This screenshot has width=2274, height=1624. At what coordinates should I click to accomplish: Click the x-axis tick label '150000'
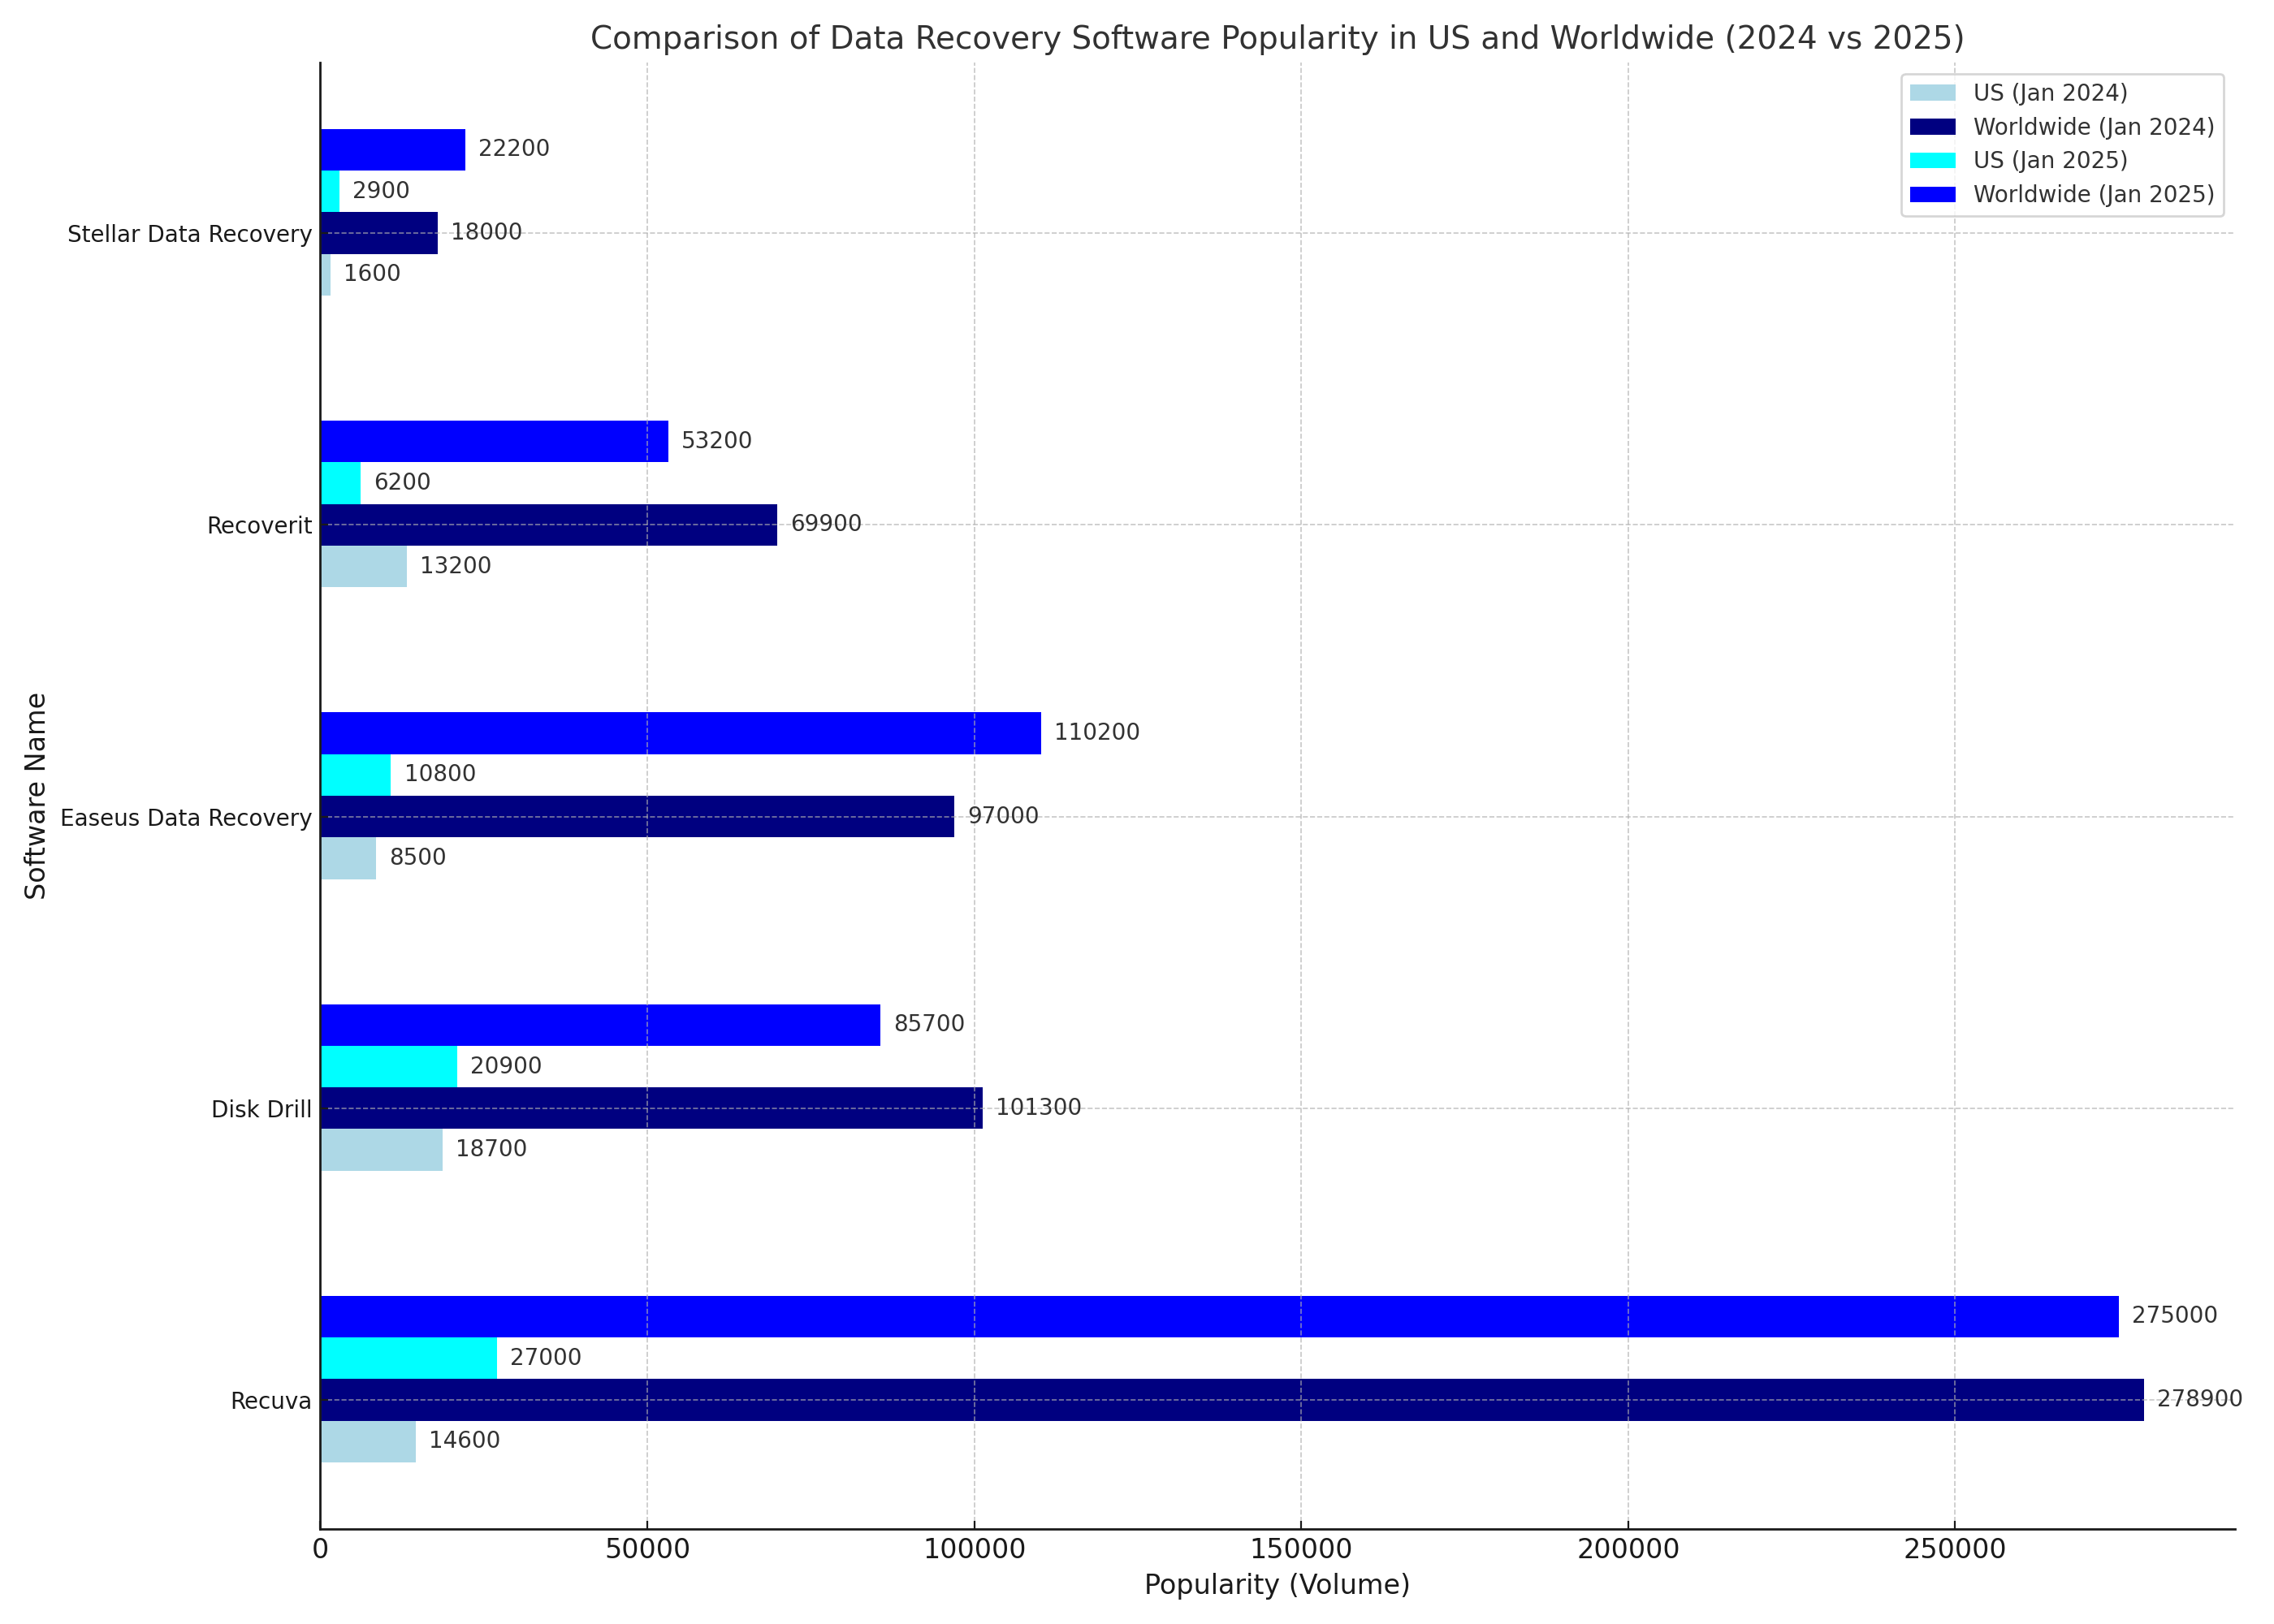[1301, 1551]
